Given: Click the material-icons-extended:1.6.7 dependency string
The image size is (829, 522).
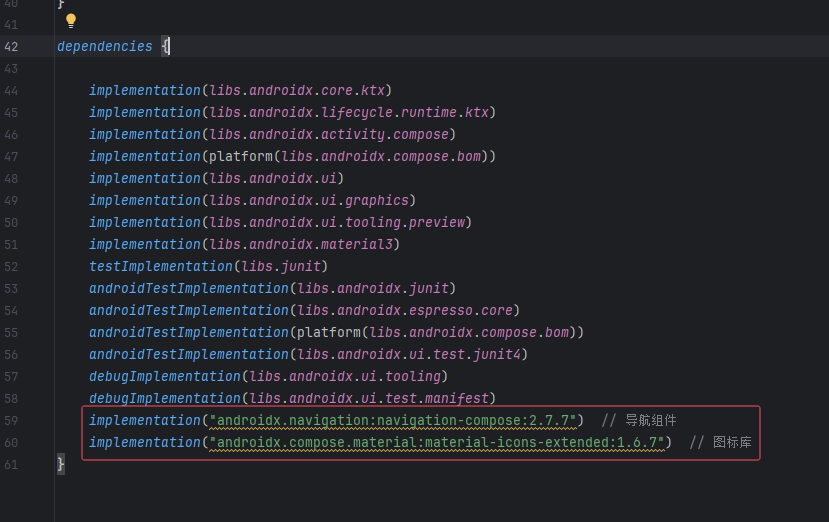Looking at the screenshot, I should (437, 443).
